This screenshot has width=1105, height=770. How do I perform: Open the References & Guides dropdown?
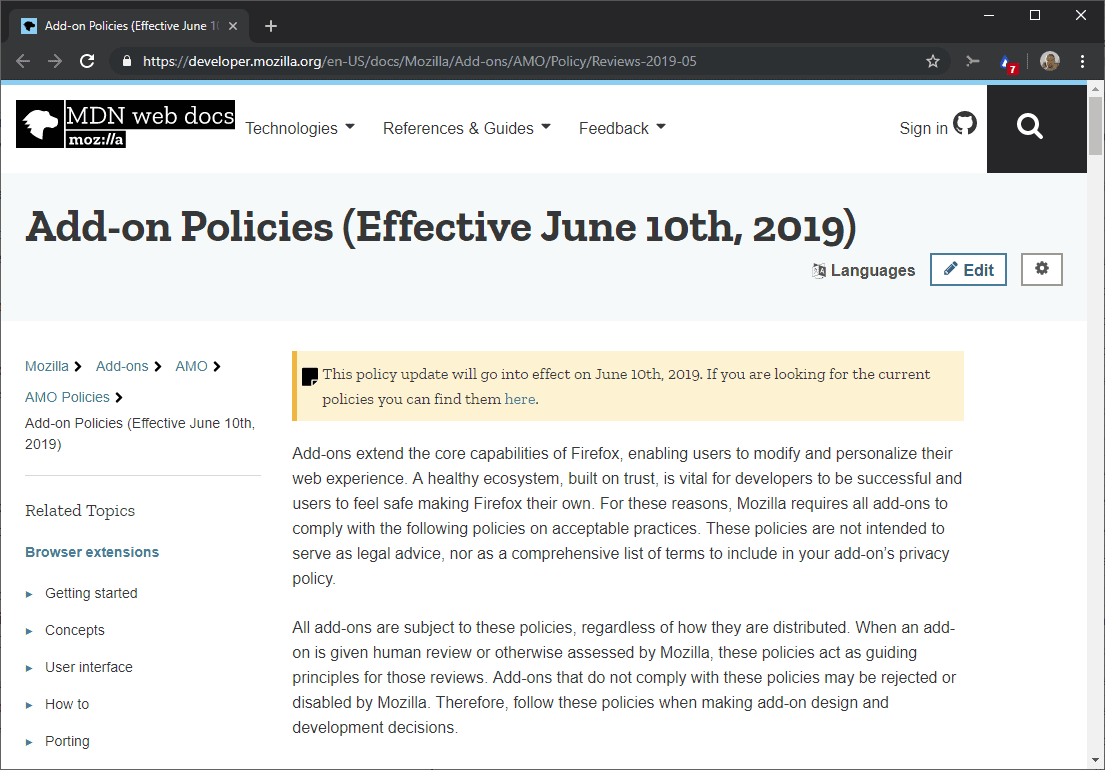click(466, 128)
